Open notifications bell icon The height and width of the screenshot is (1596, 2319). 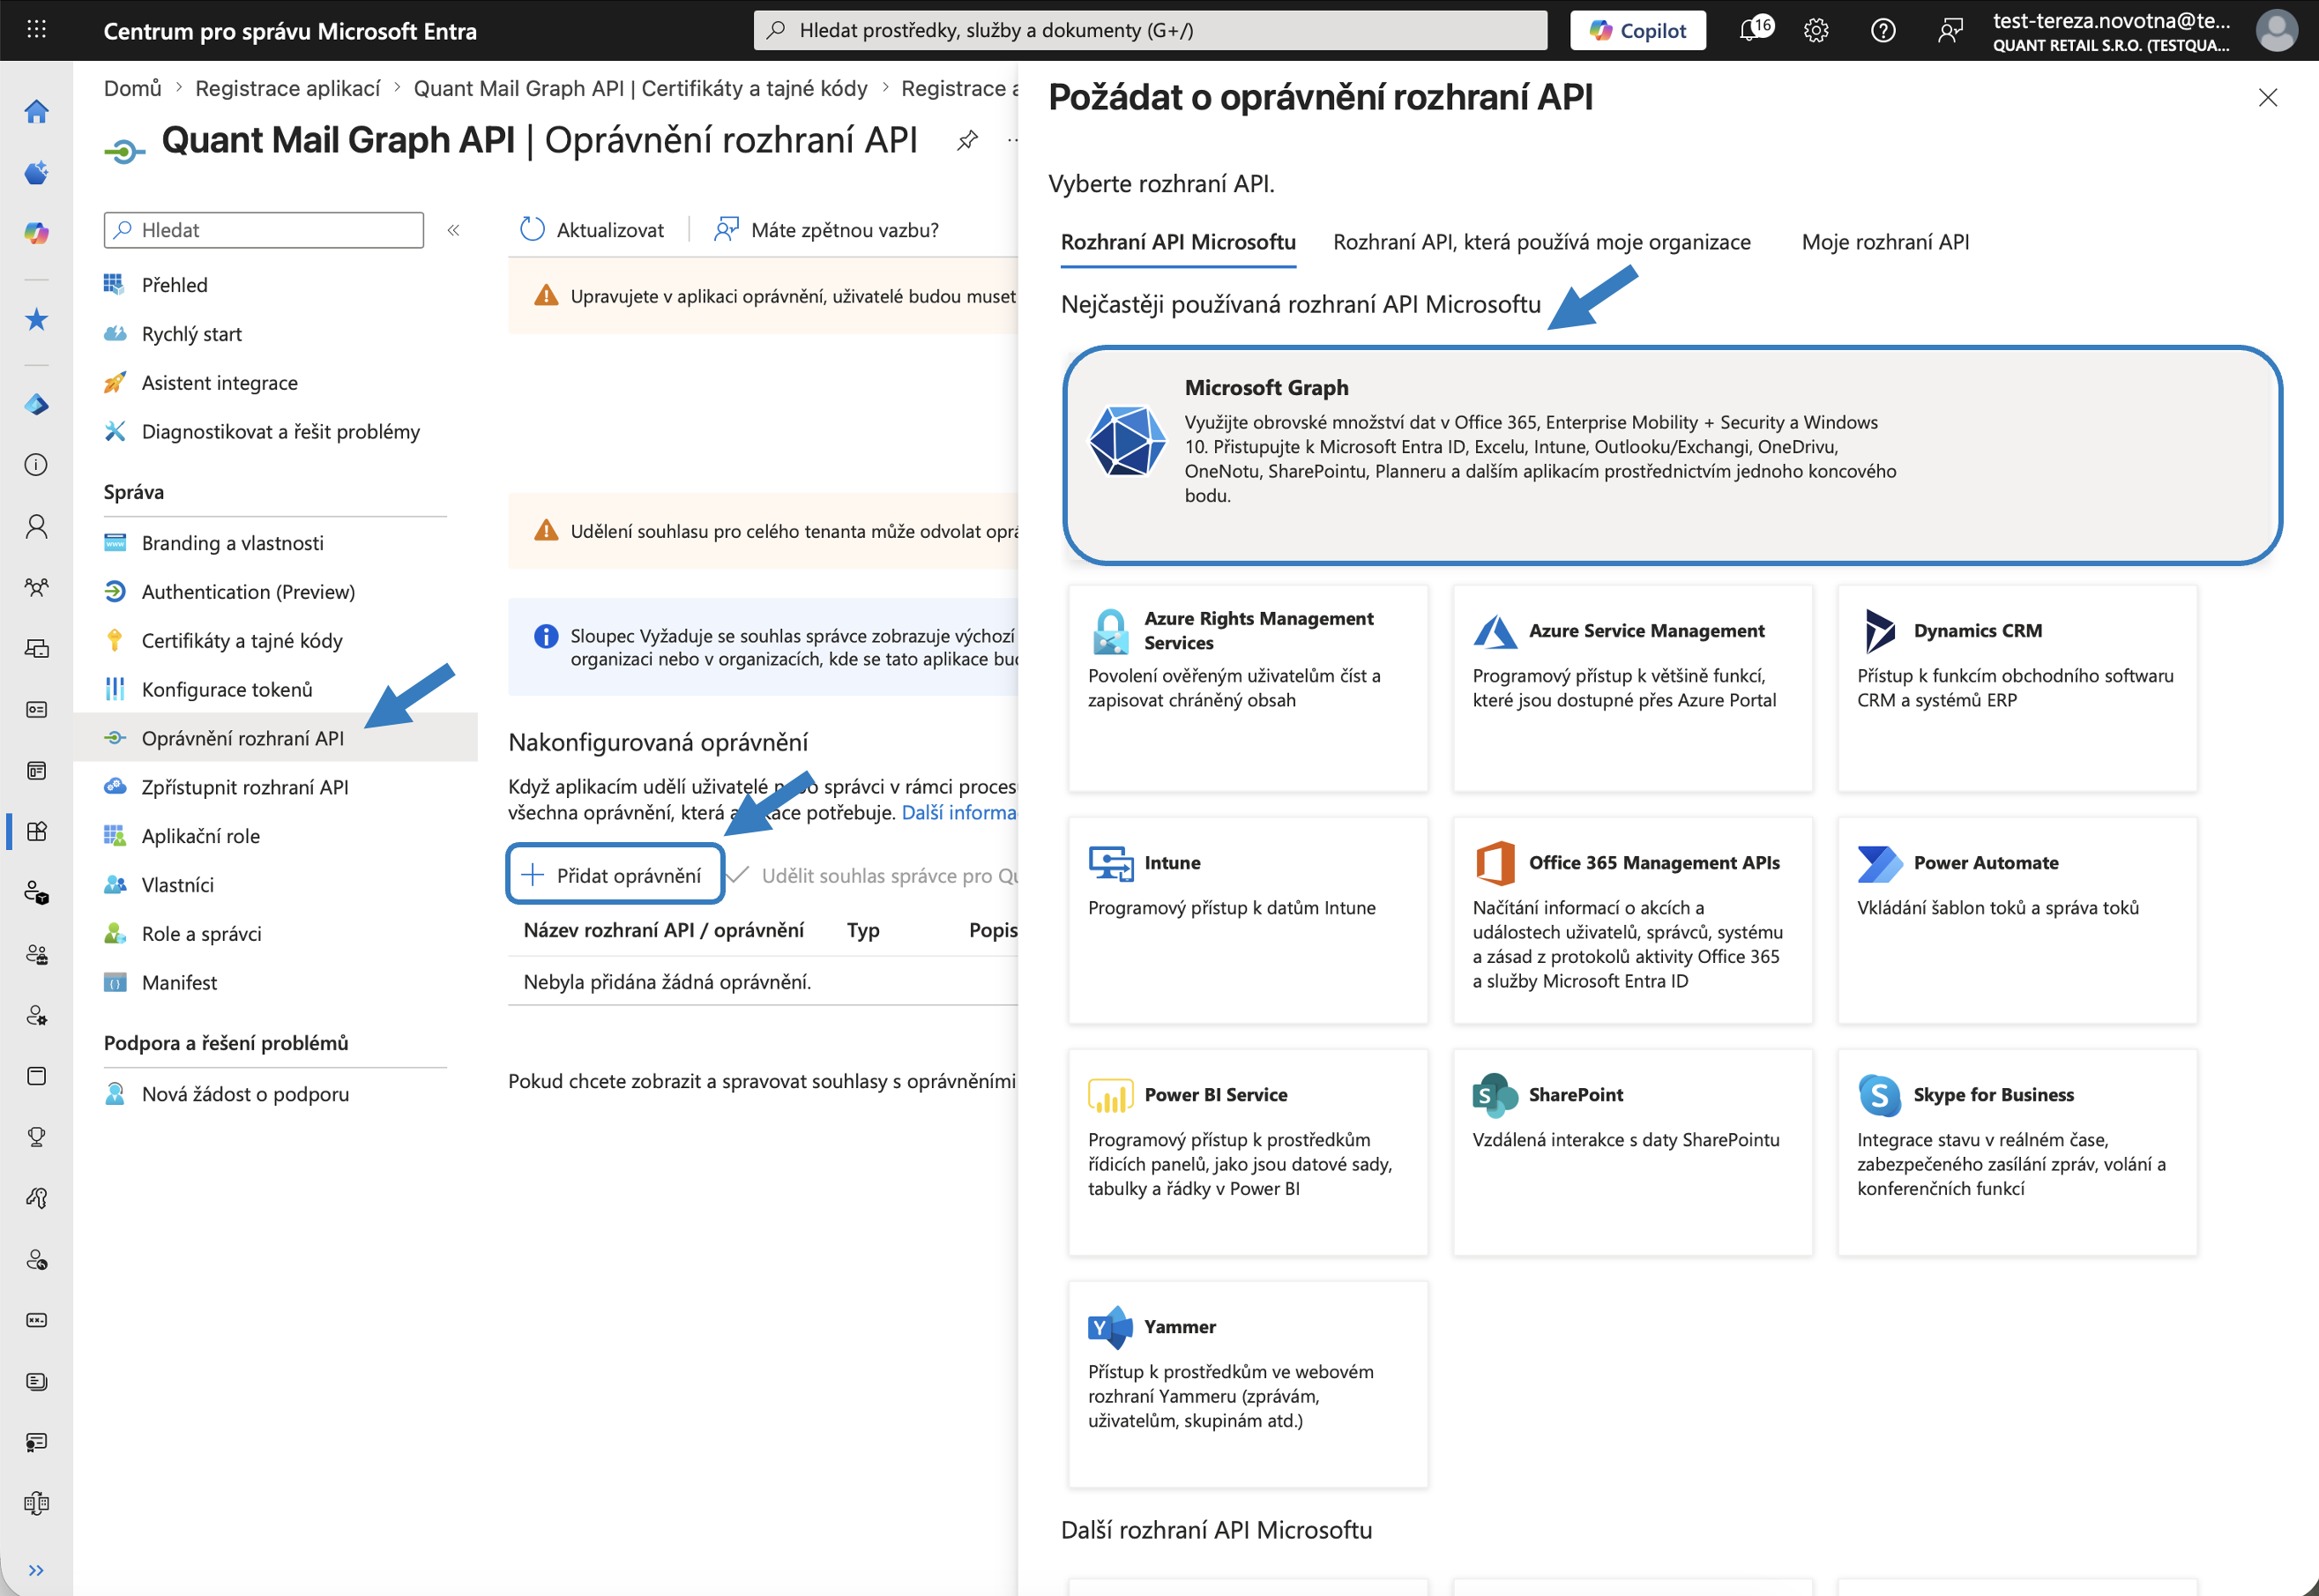(1751, 30)
